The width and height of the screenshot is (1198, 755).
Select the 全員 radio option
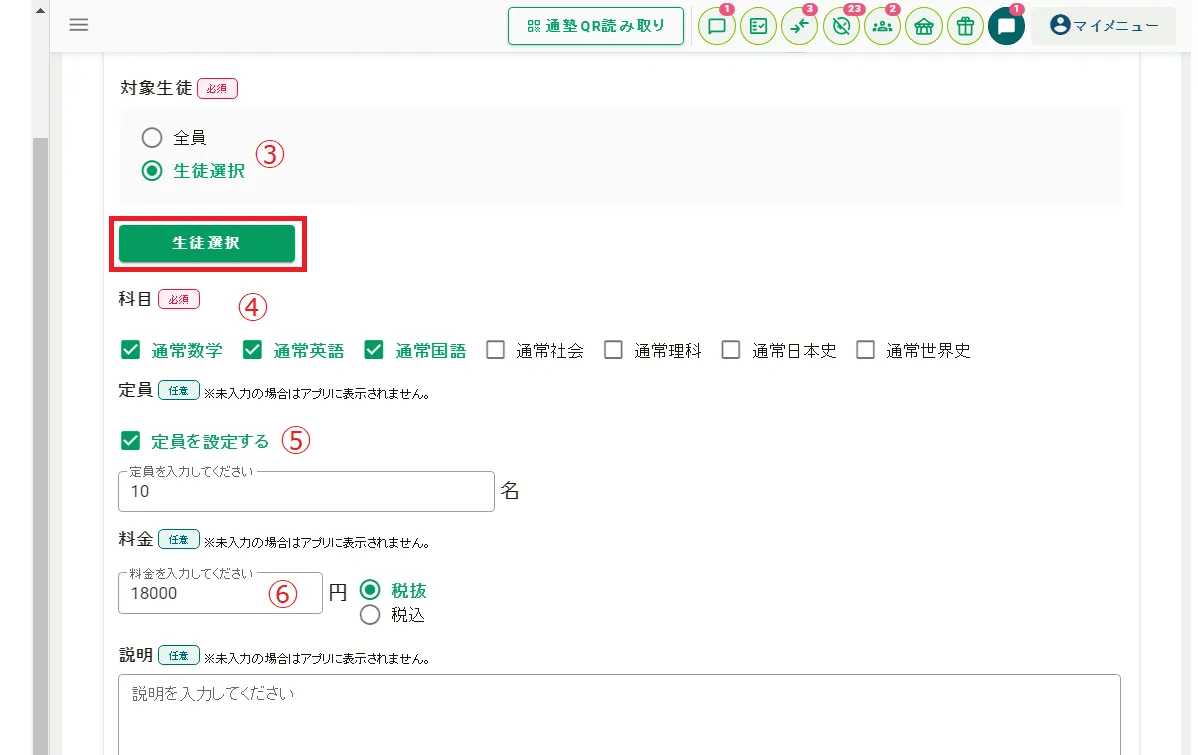pos(152,138)
